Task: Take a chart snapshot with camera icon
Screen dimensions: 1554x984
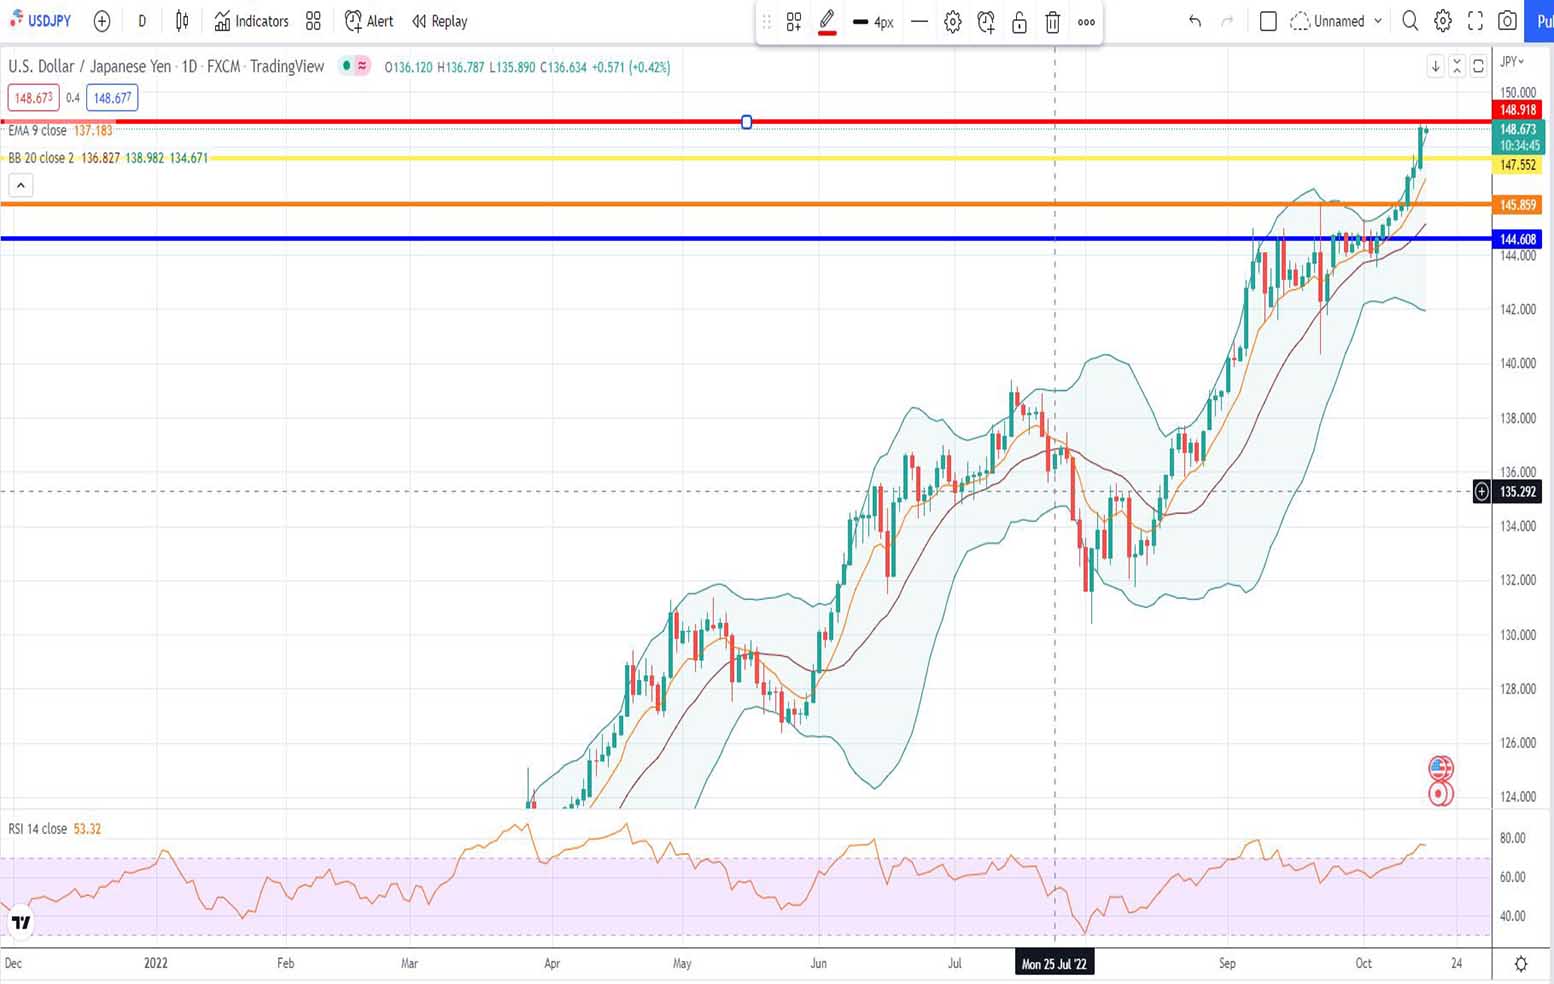Action: (x=1507, y=21)
